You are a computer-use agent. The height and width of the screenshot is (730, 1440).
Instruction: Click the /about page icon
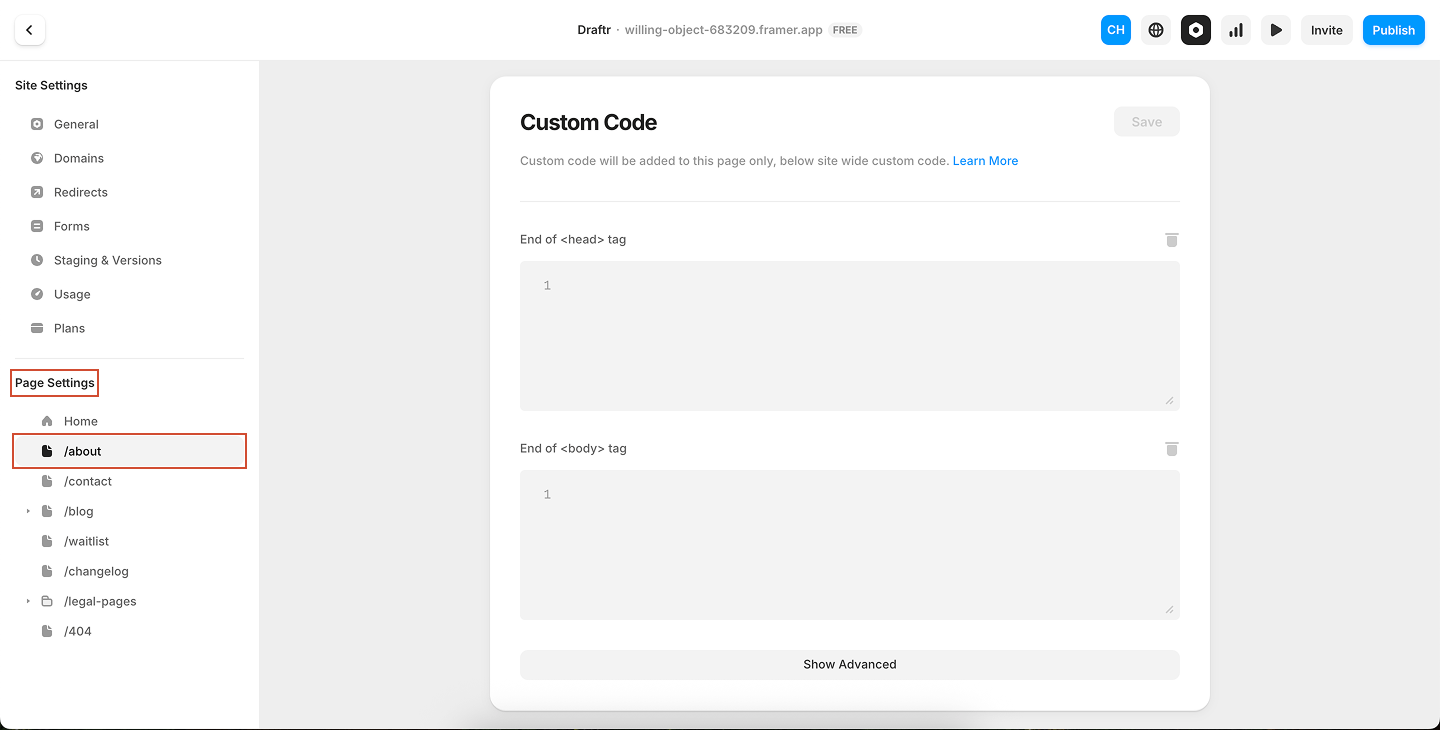click(x=47, y=451)
